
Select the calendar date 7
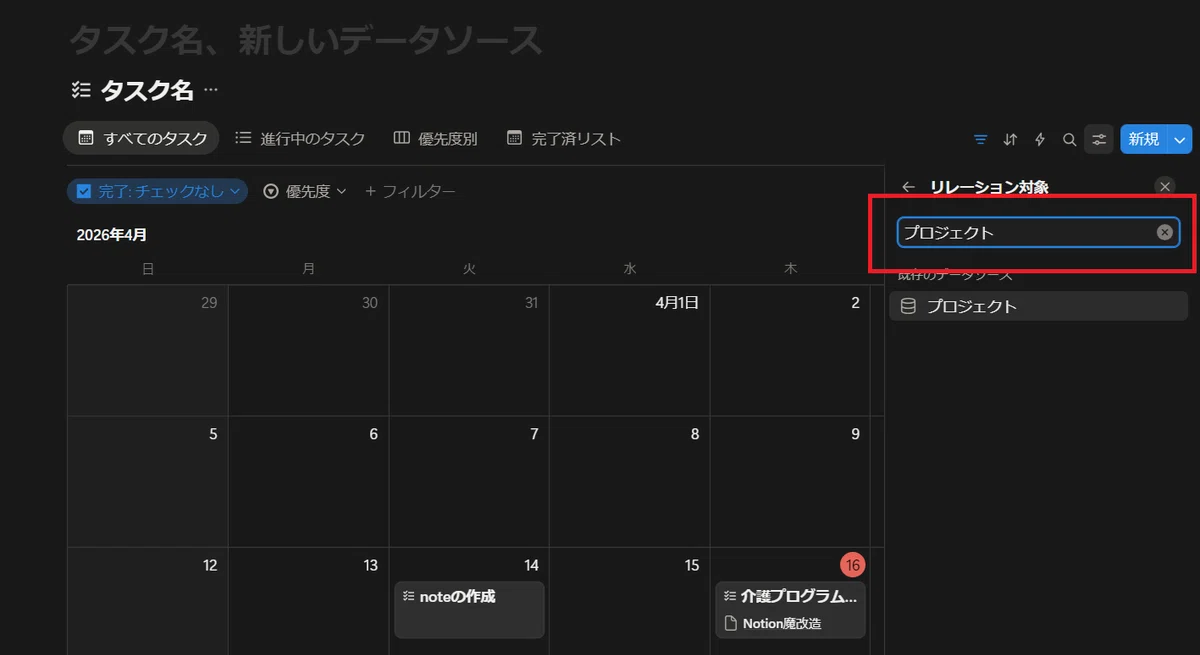[534, 434]
